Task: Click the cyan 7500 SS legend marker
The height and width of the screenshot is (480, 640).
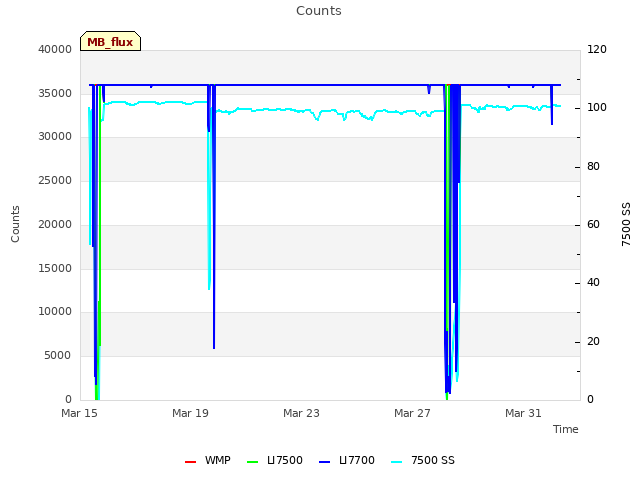Action: [396, 462]
